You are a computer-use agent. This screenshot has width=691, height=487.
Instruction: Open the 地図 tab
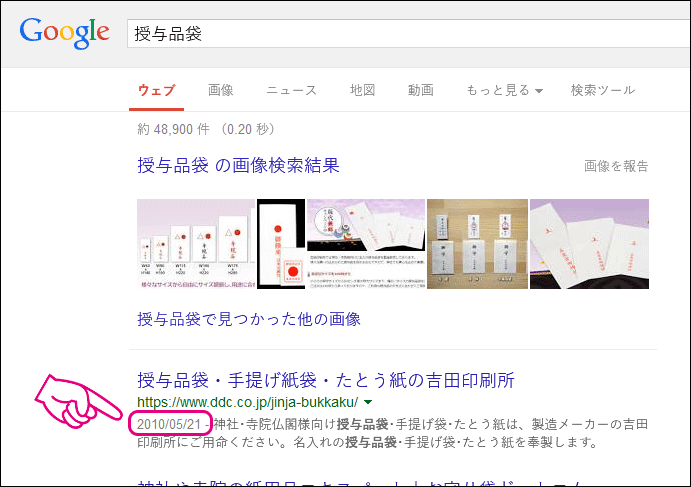coord(363,90)
